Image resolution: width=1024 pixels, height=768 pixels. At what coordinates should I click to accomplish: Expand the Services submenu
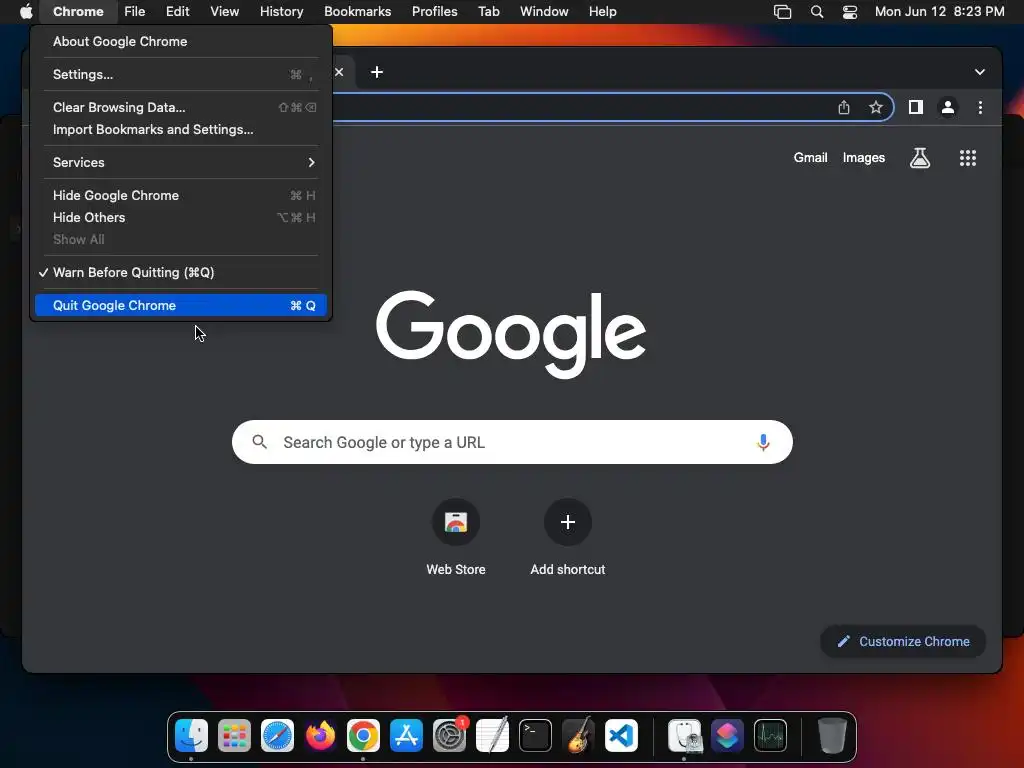click(181, 162)
